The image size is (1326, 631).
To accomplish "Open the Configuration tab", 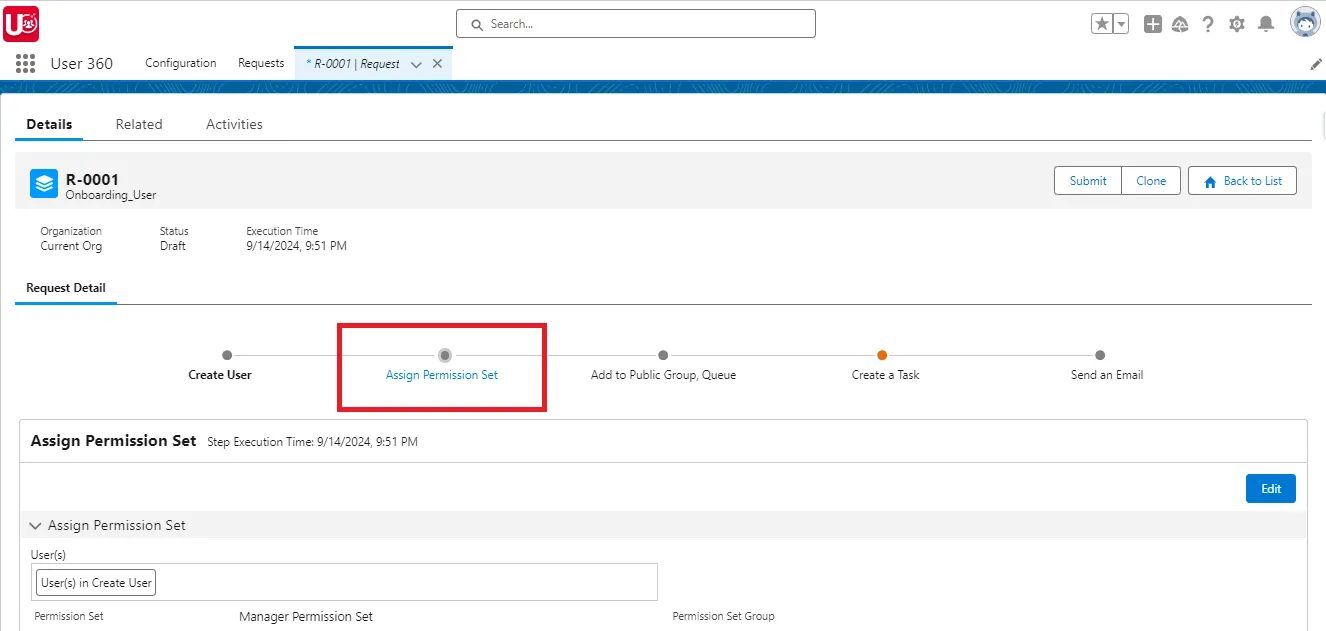I will (180, 63).
